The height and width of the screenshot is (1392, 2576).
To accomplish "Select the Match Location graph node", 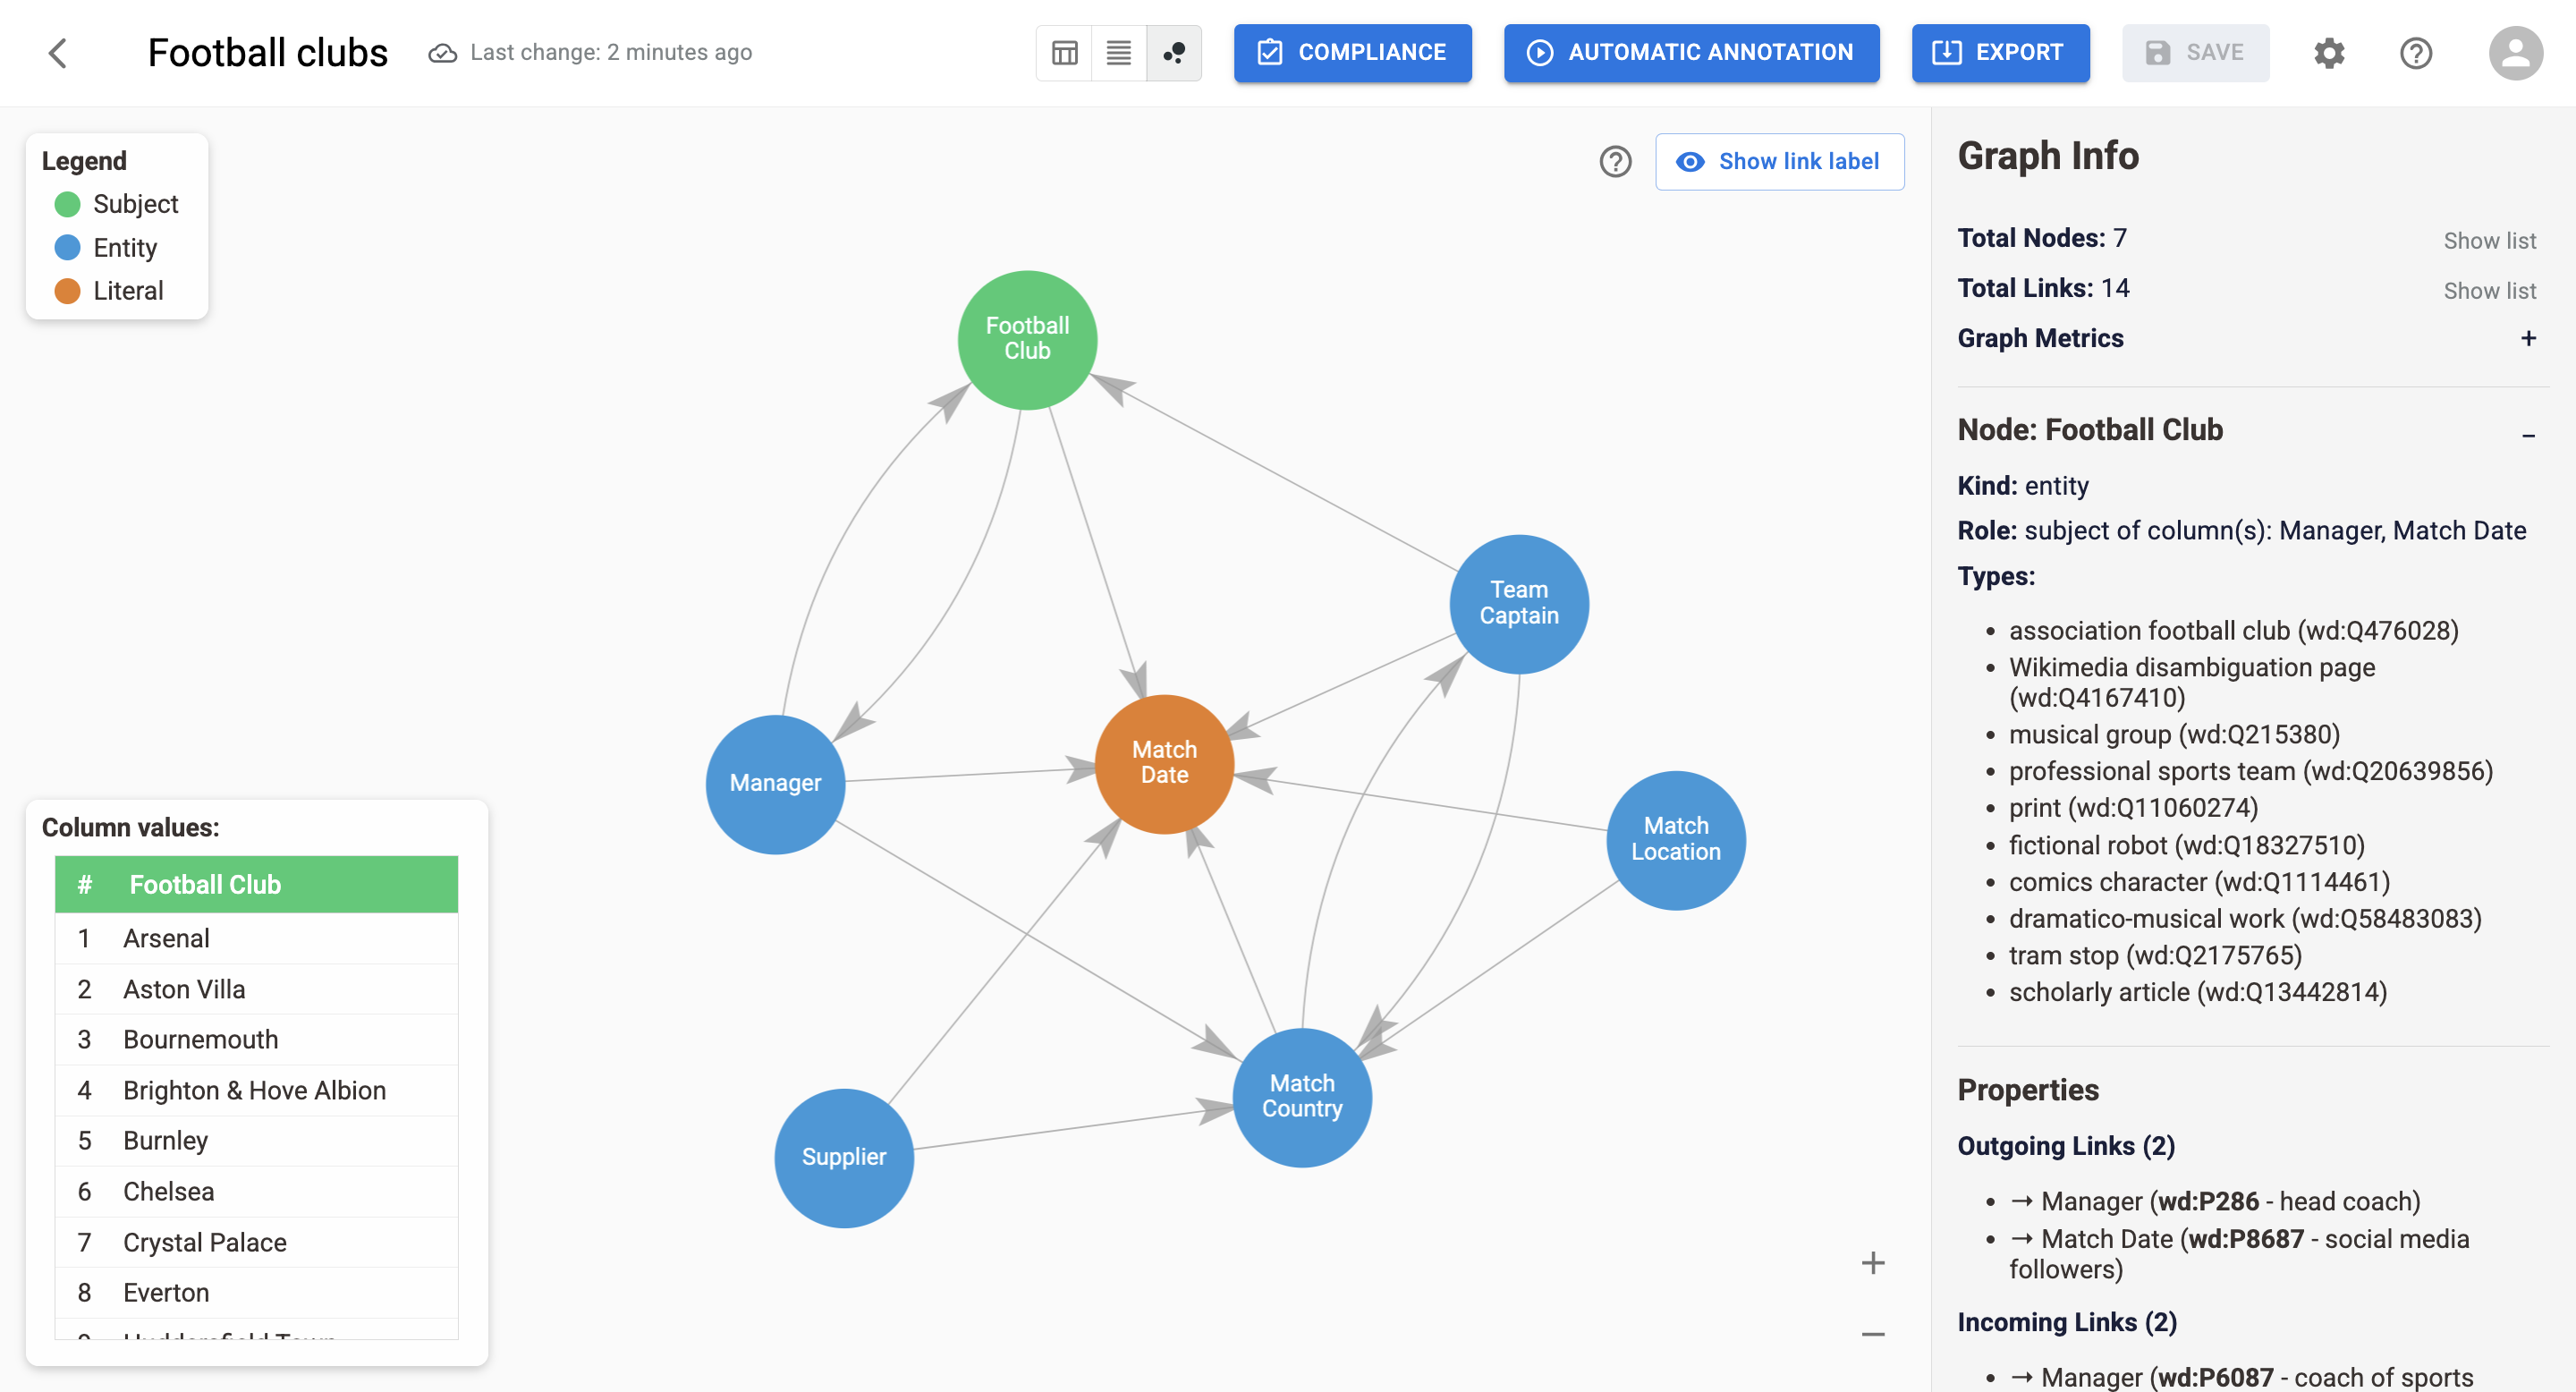I will coord(1676,839).
